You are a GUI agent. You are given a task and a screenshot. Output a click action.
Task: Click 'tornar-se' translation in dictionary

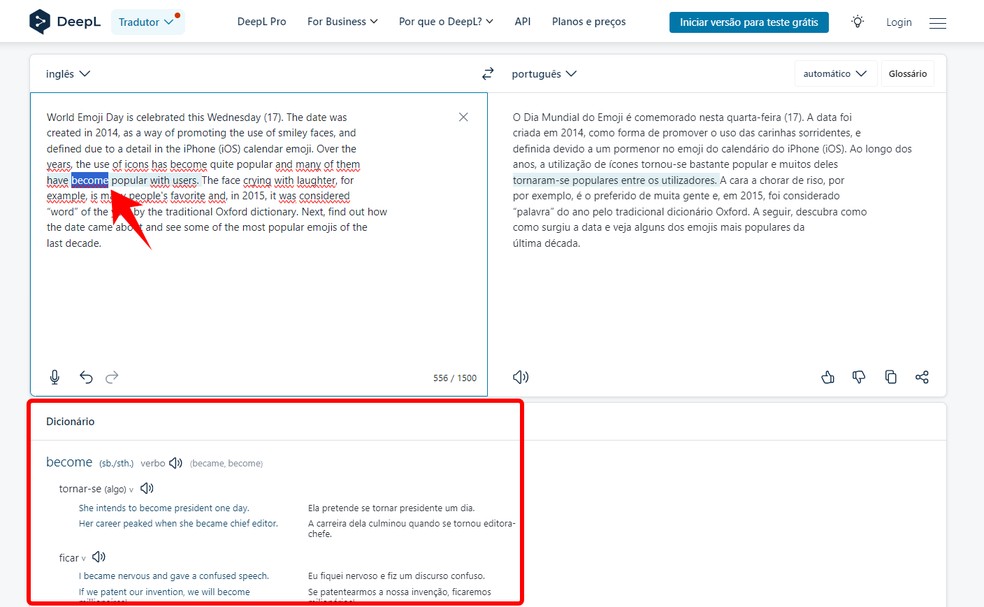(80, 488)
